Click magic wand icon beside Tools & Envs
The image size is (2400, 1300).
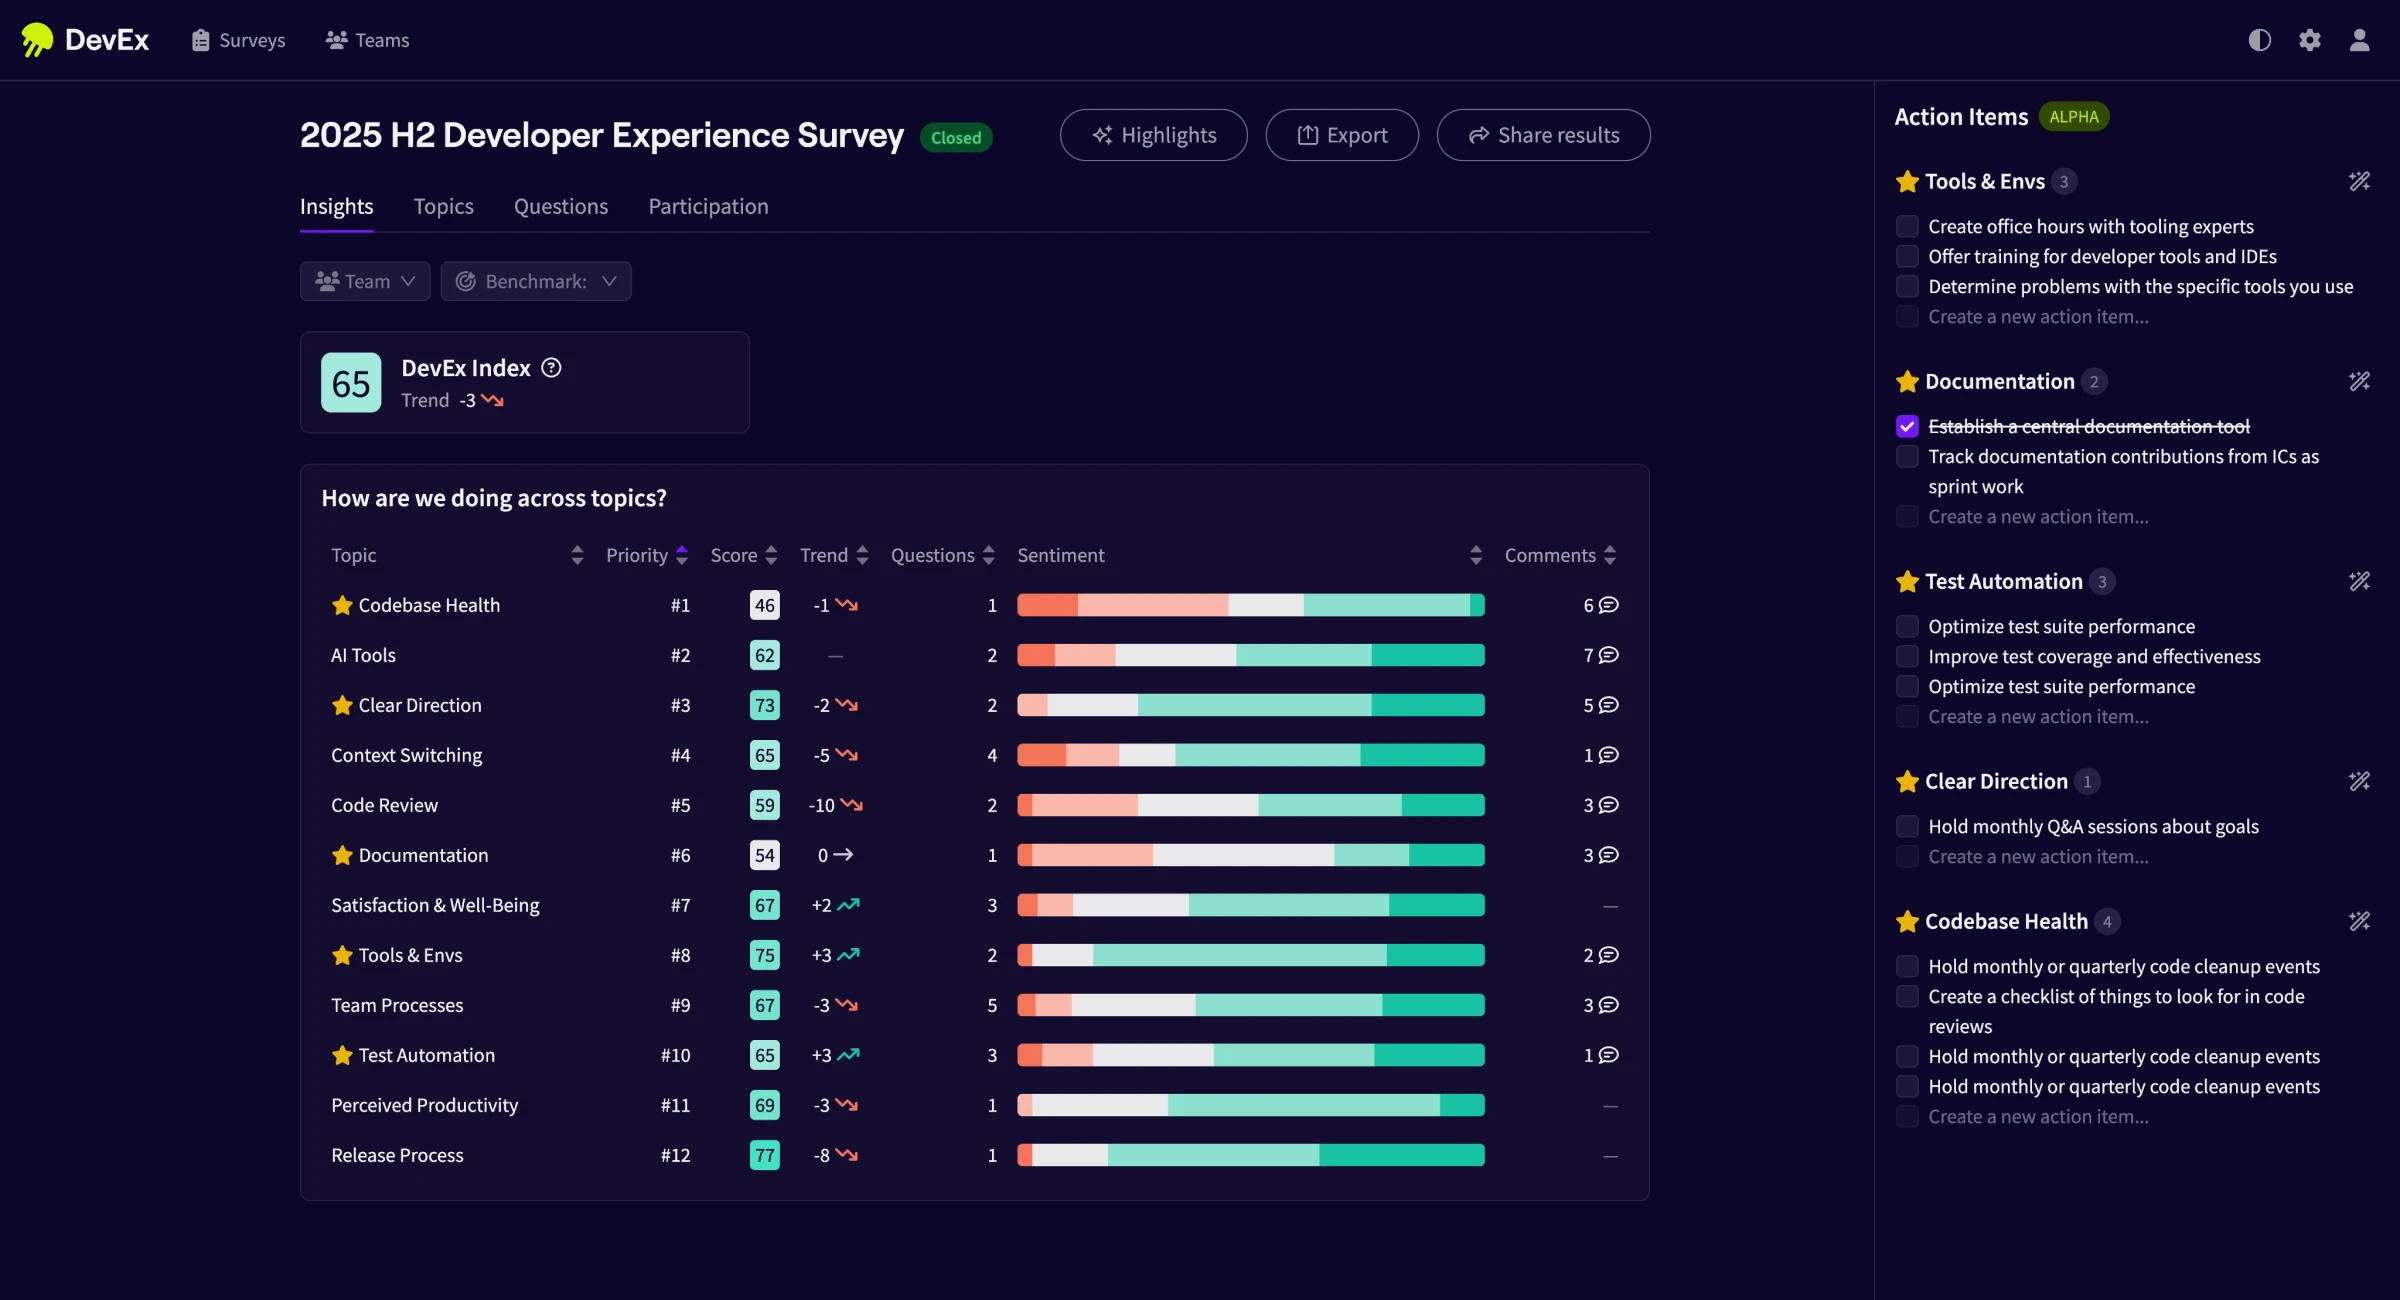pos(2359,181)
